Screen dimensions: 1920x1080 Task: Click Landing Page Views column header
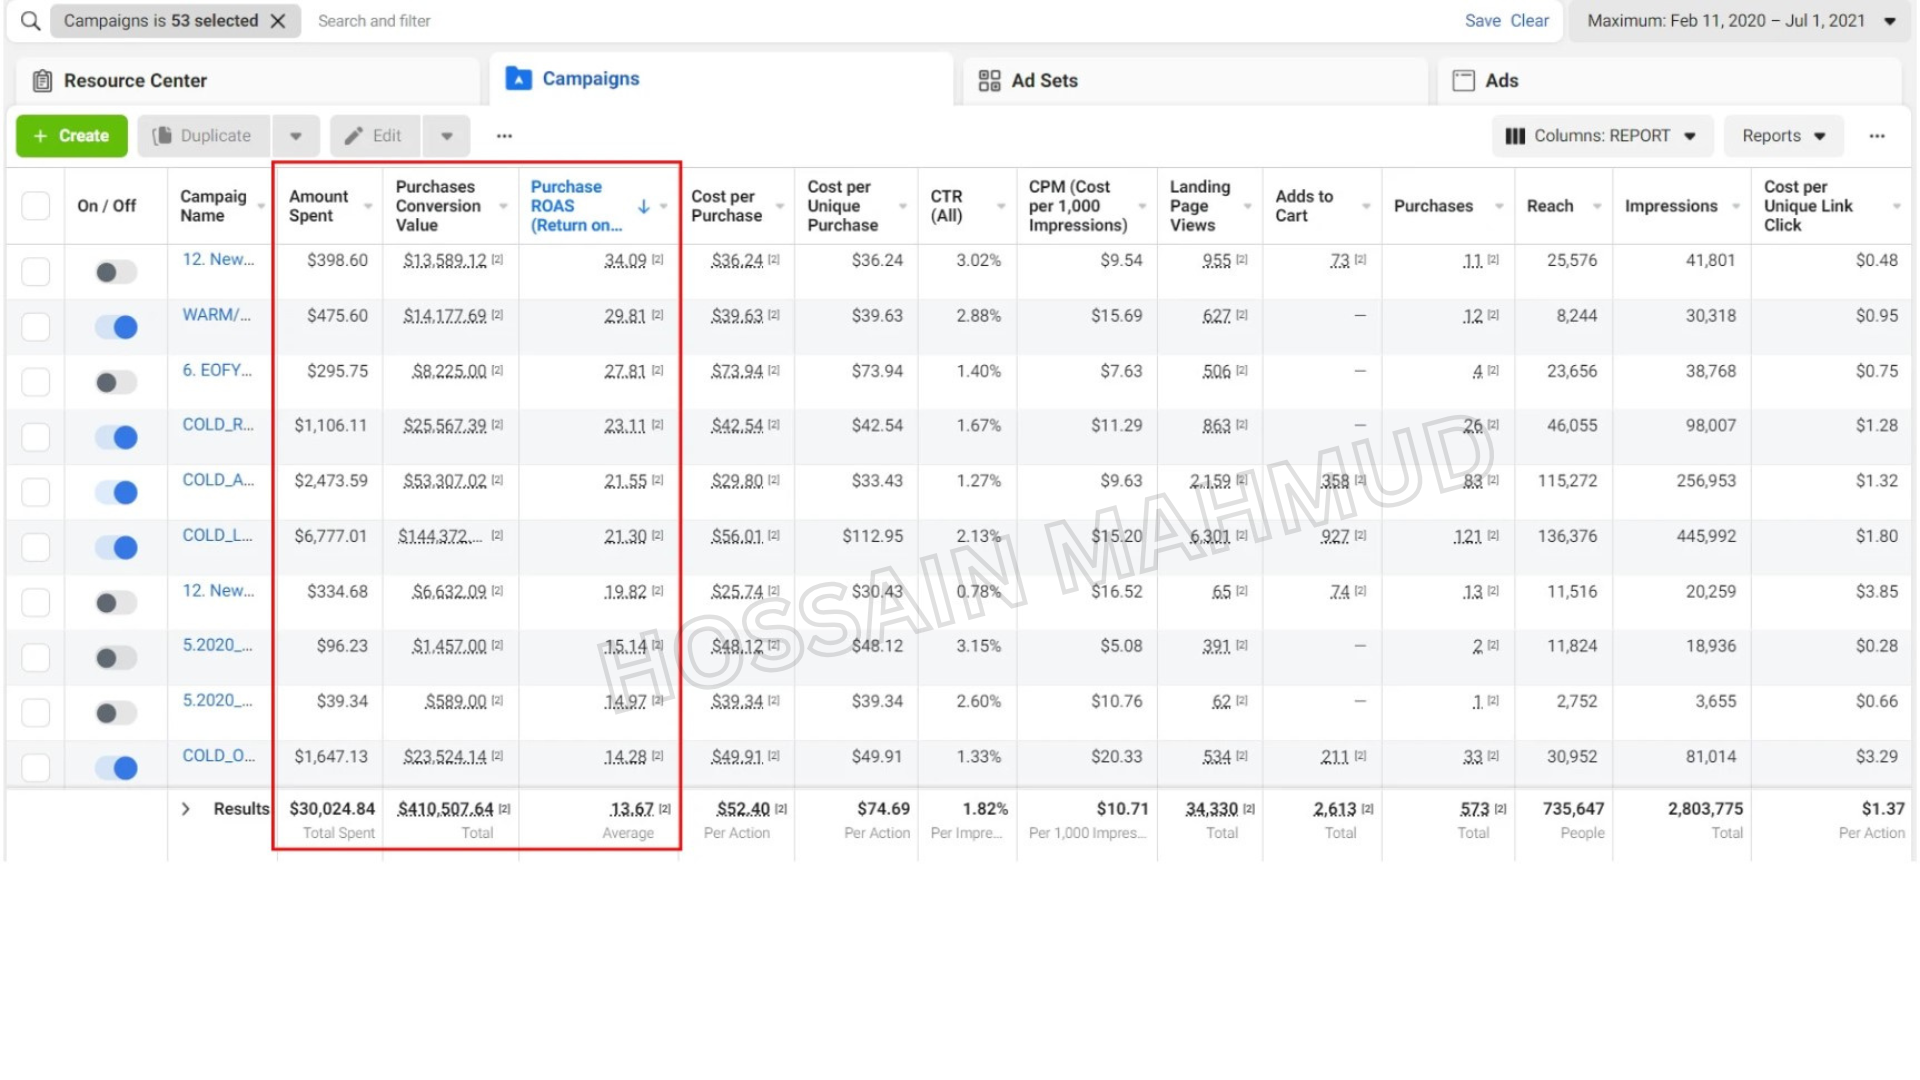(x=1200, y=206)
